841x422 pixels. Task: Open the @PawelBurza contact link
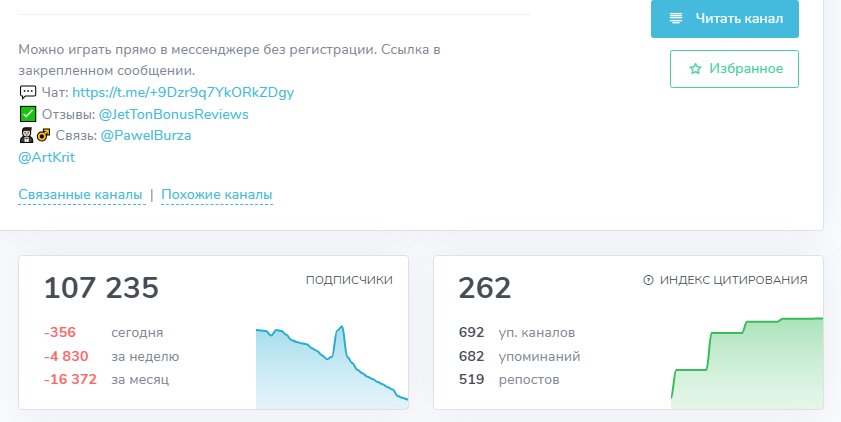pos(145,136)
